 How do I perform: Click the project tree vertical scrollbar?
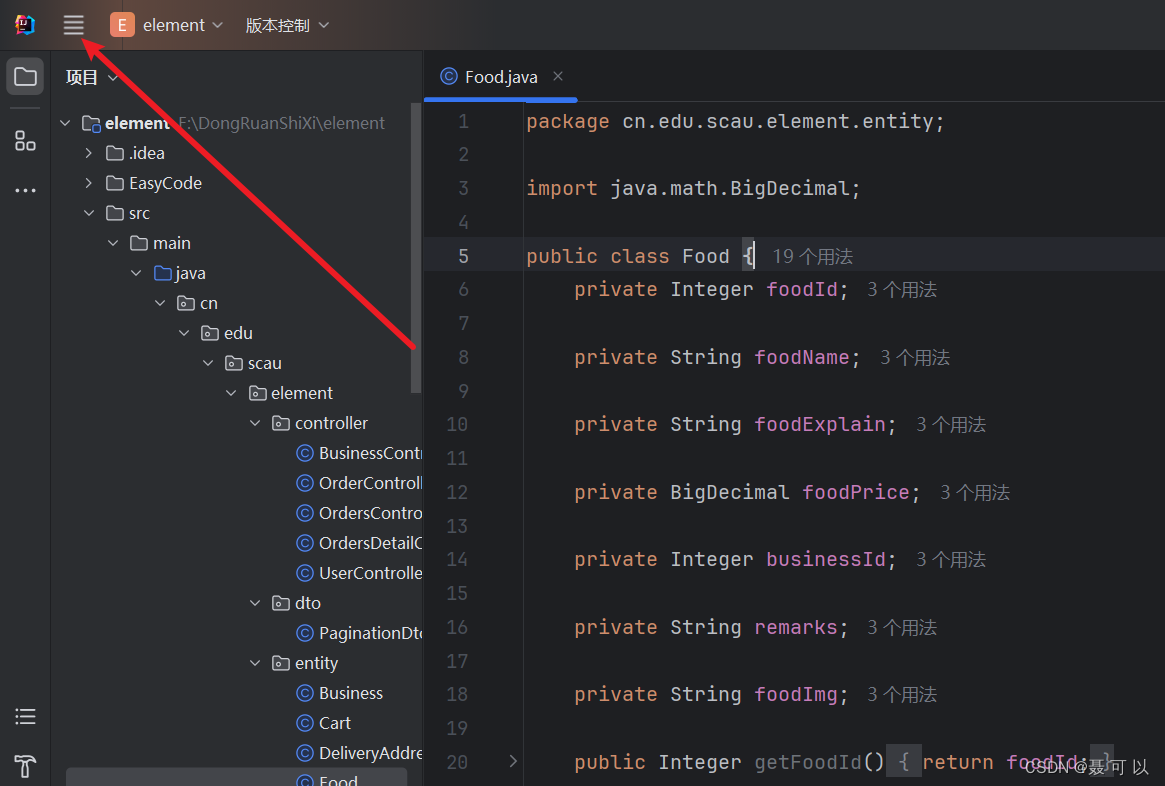(x=415, y=247)
